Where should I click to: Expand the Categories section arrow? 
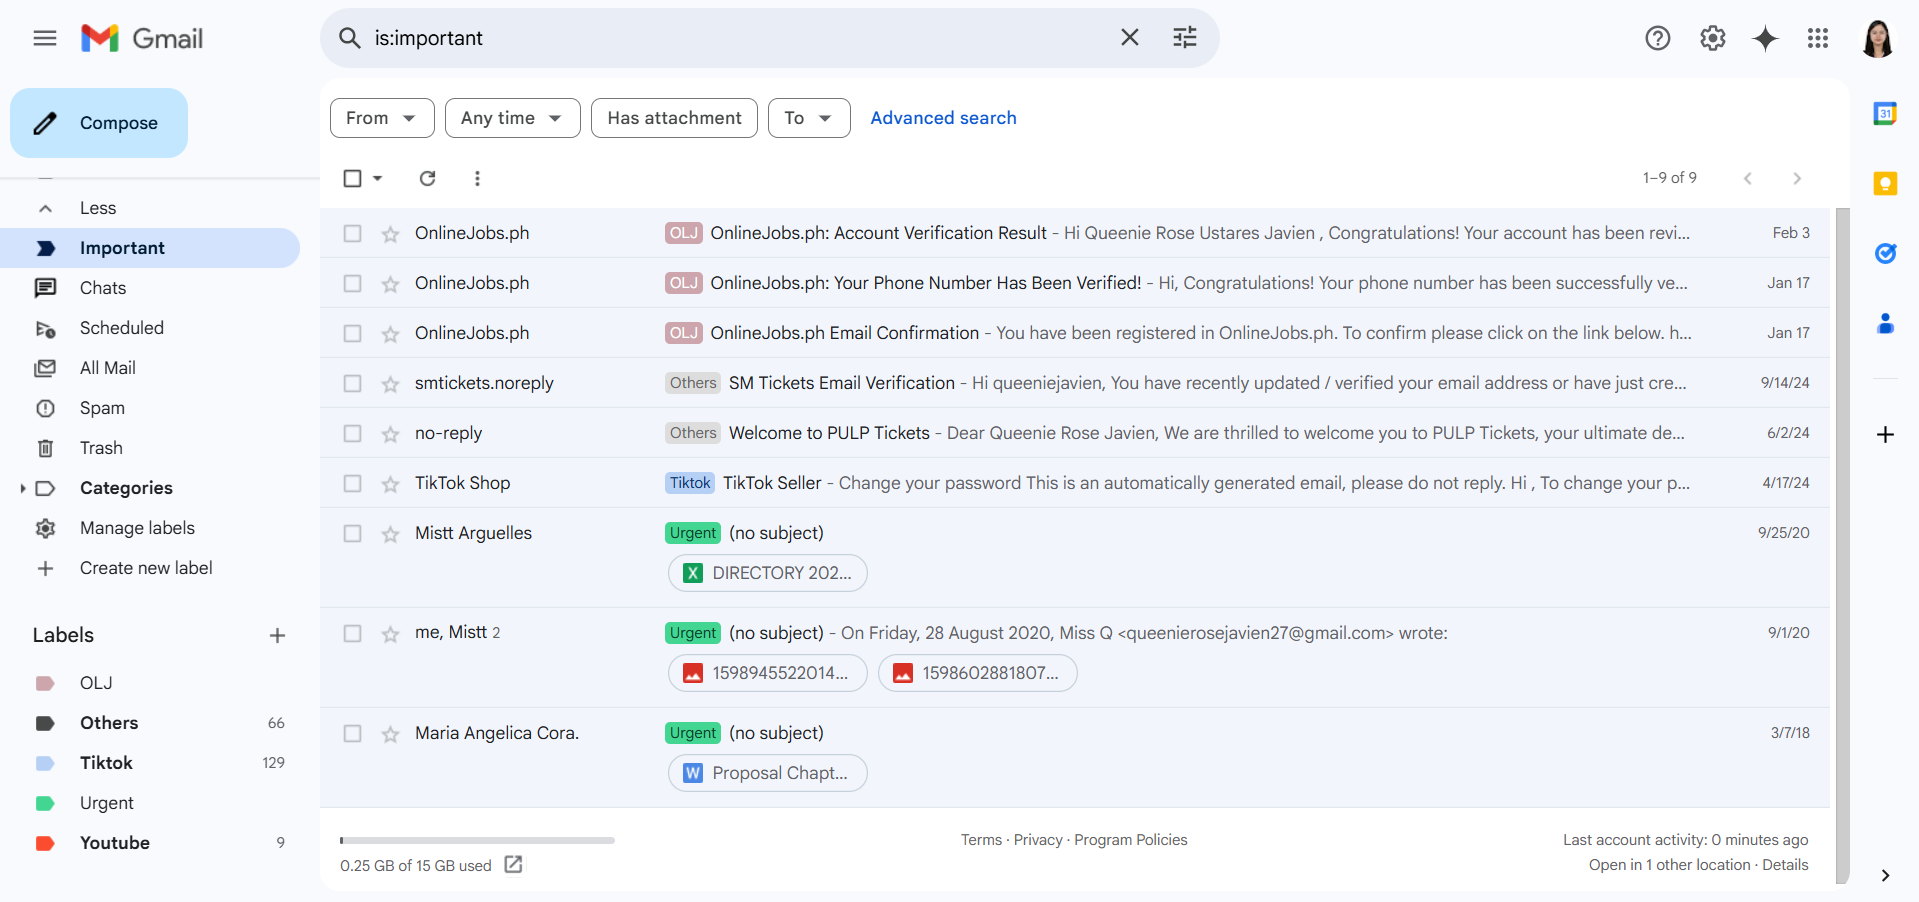click(x=23, y=488)
